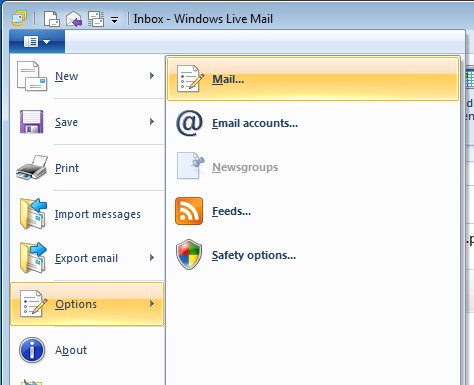Click the blue application menu button
The image size is (474, 385).
point(37,42)
